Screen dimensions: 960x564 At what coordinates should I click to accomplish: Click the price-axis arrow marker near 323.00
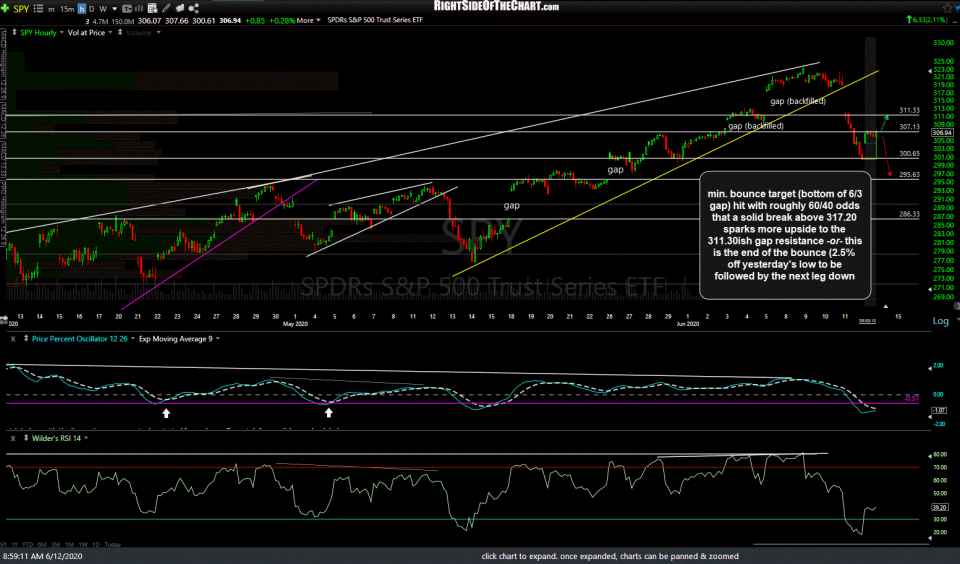coord(931,71)
